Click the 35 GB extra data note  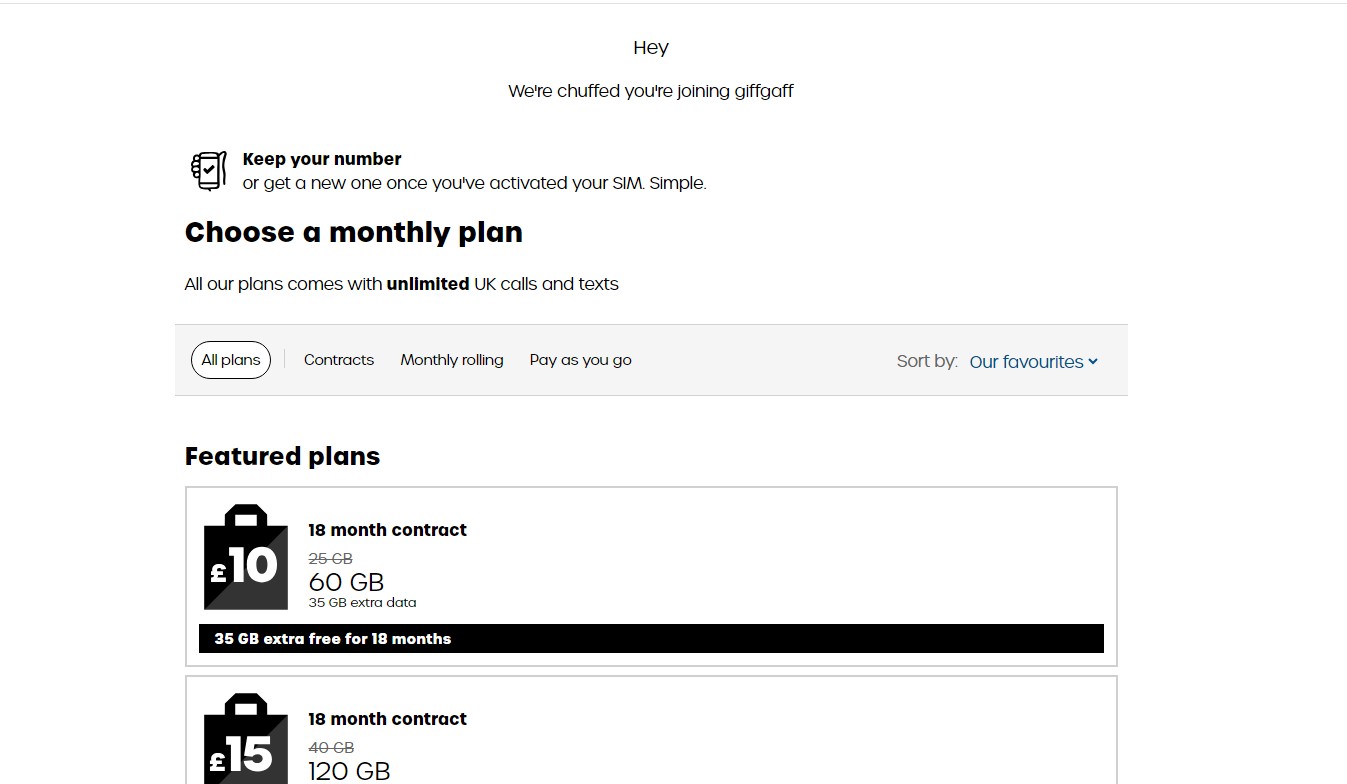[362, 603]
